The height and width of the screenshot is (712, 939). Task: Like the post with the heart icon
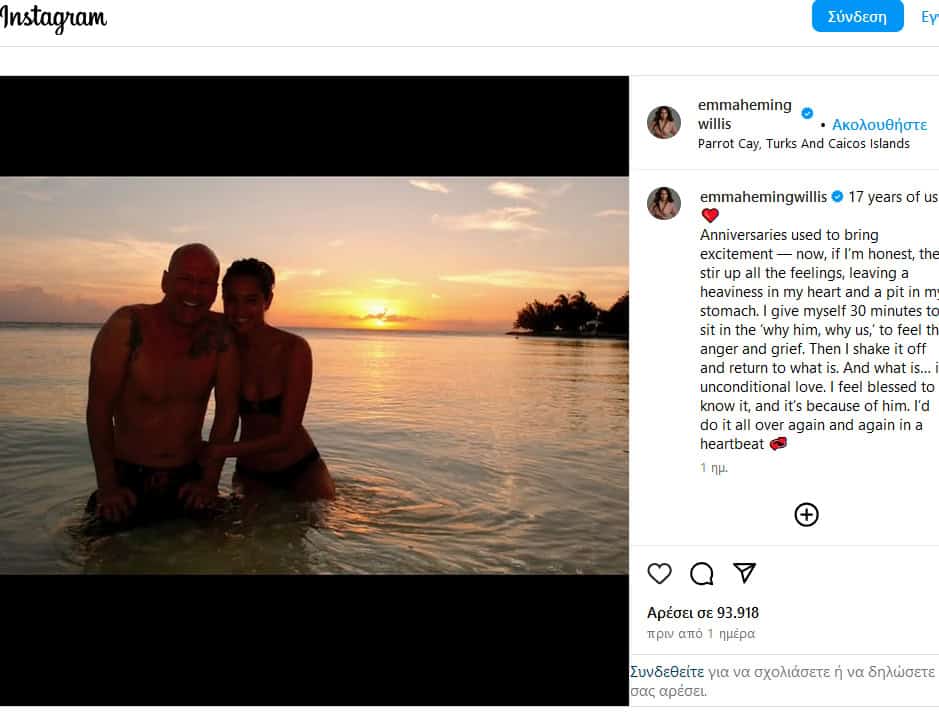pyautogui.click(x=659, y=573)
